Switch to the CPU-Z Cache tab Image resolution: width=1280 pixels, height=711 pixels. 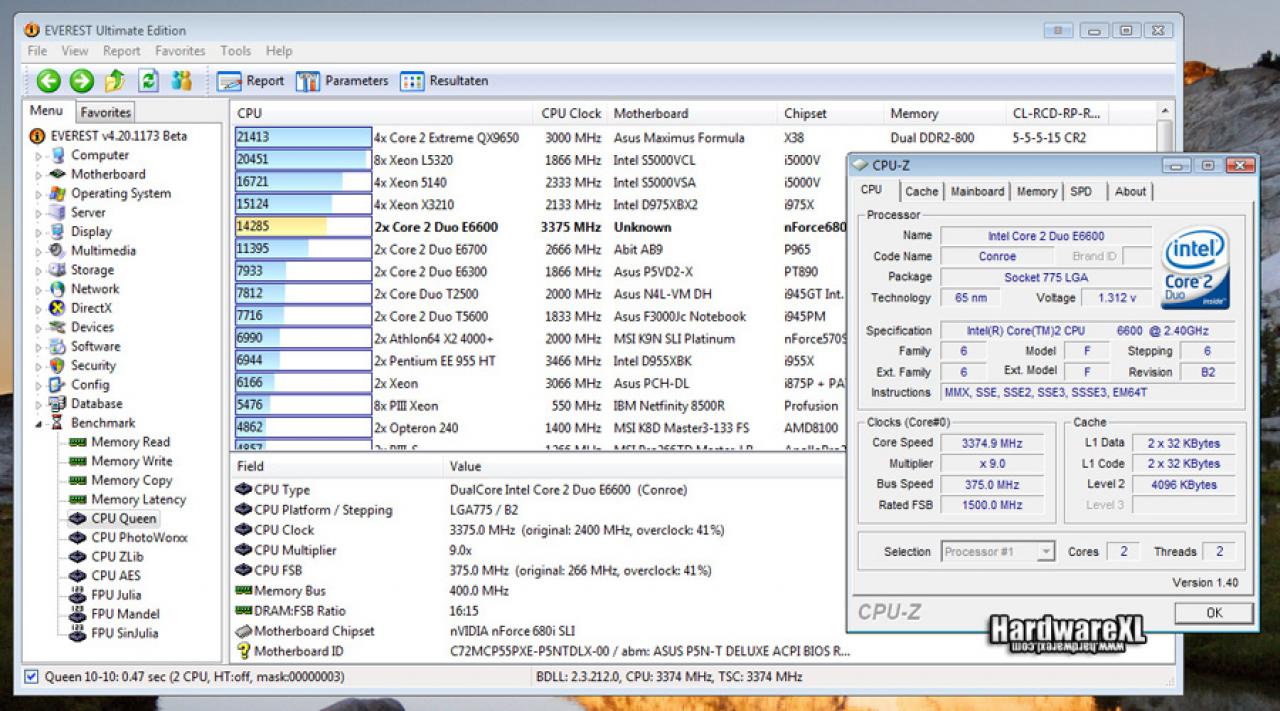(922, 191)
